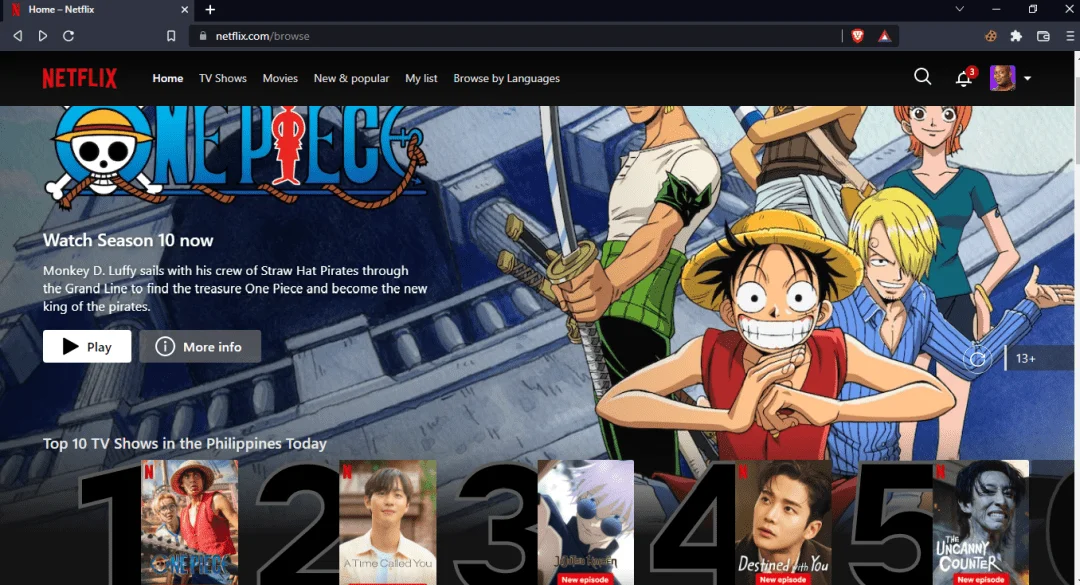Click the profile avatar picture
The height and width of the screenshot is (585, 1080).
(1002, 78)
